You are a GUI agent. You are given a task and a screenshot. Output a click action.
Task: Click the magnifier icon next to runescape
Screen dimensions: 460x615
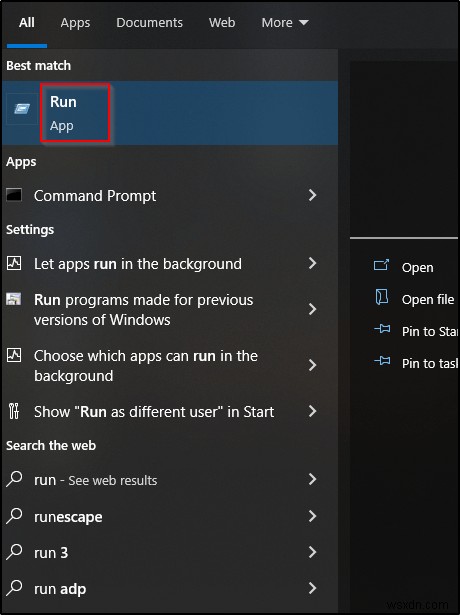[15, 515]
